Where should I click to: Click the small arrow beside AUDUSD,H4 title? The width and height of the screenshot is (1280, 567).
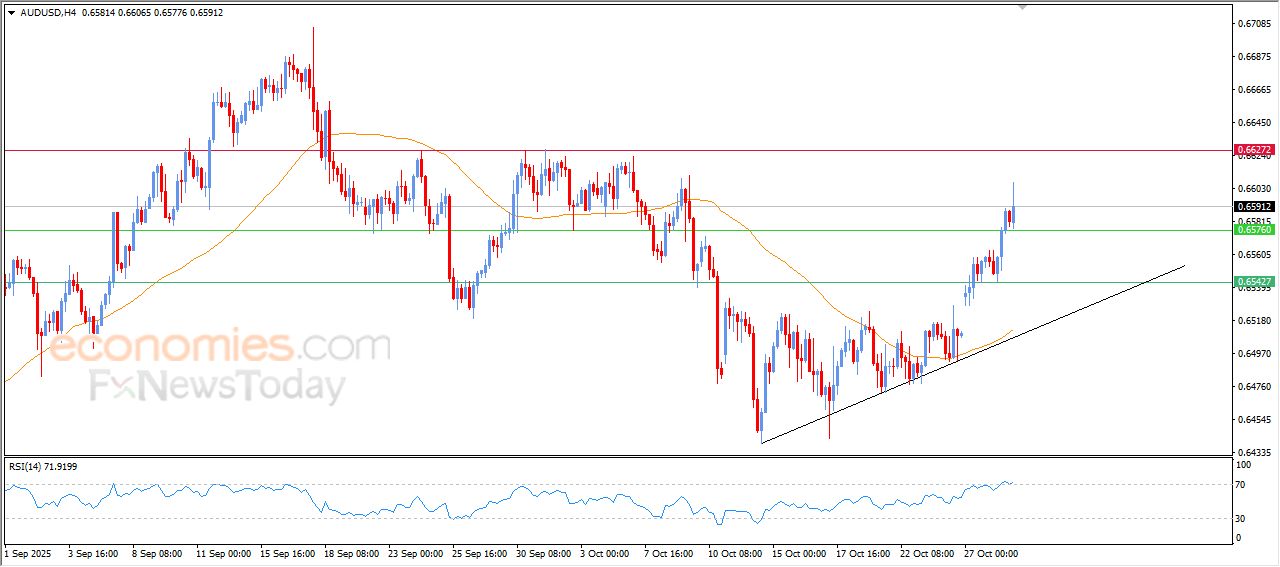coord(11,13)
